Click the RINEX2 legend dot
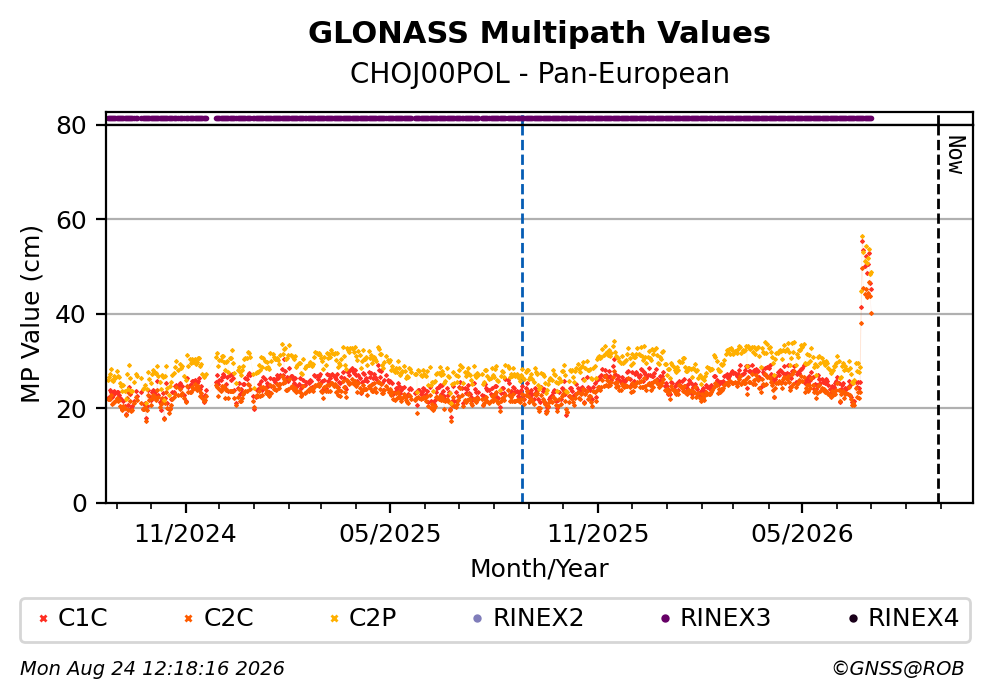The height and width of the screenshot is (699, 993). (x=478, y=619)
